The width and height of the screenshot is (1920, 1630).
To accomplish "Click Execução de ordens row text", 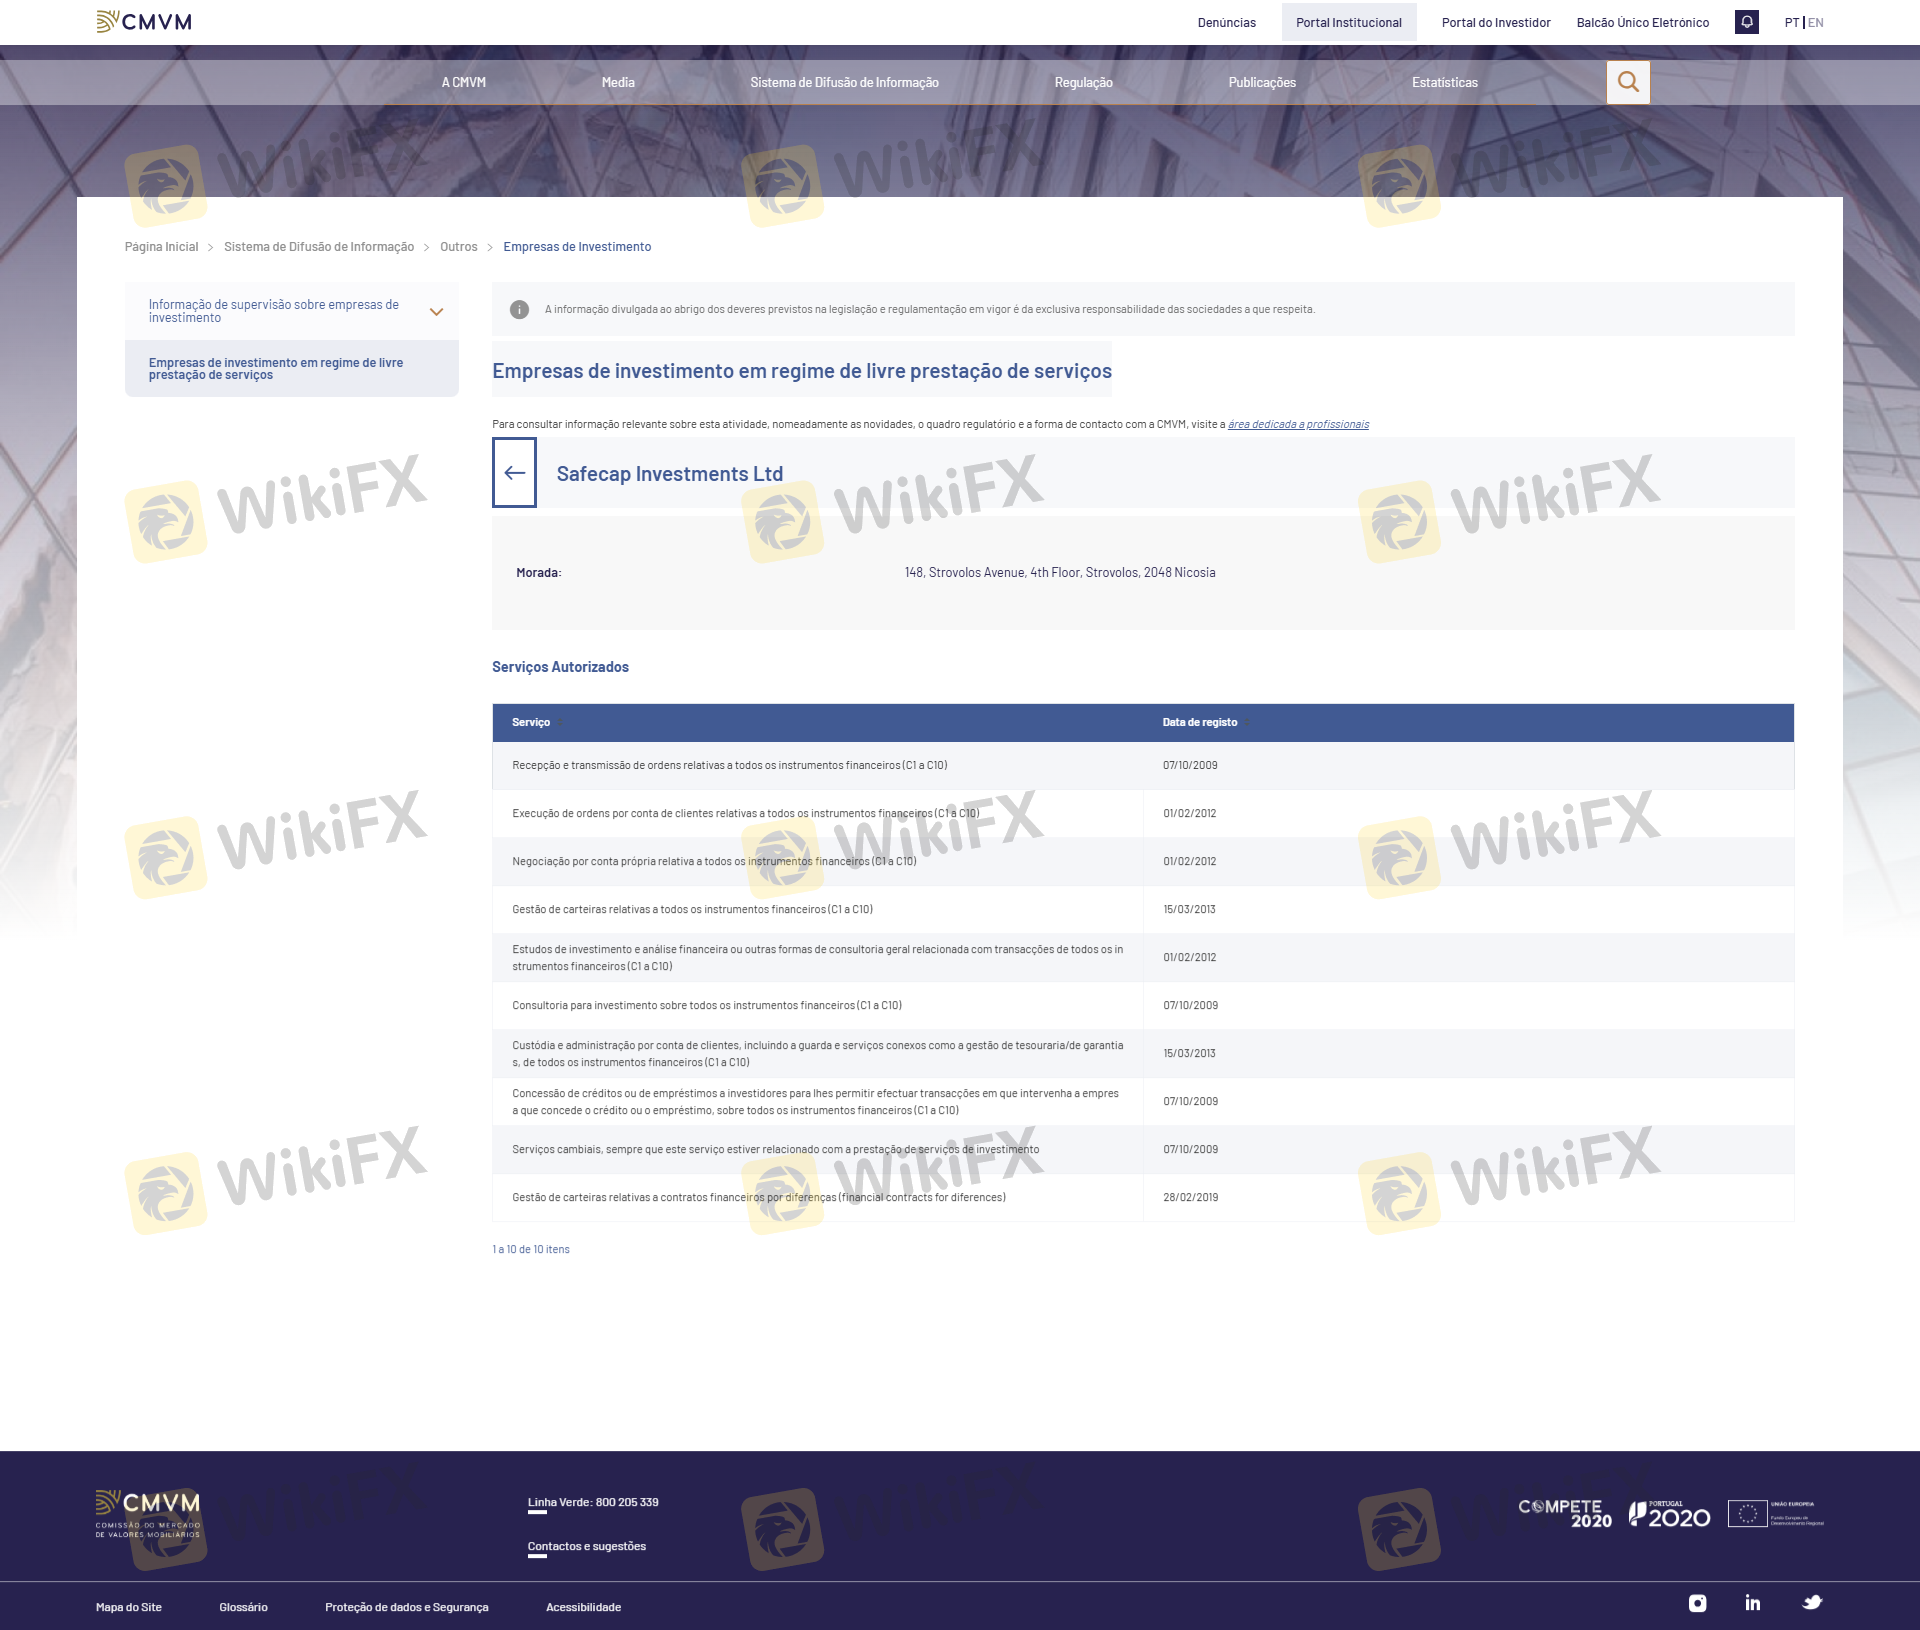I will pos(746,814).
